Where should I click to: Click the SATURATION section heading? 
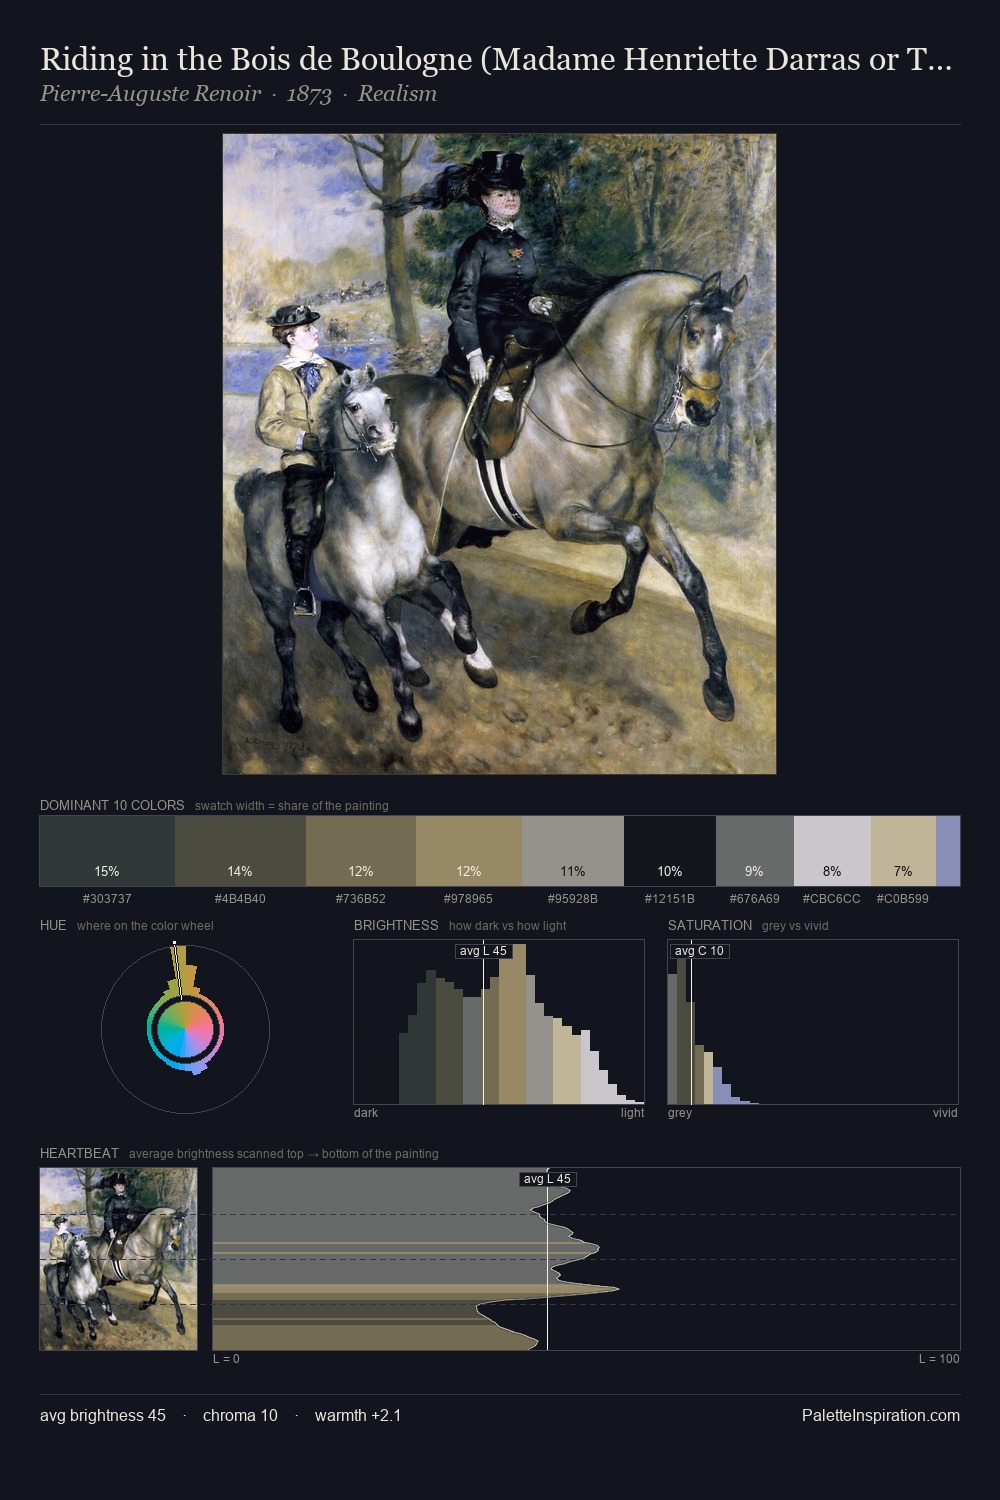[x=710, y=925]
